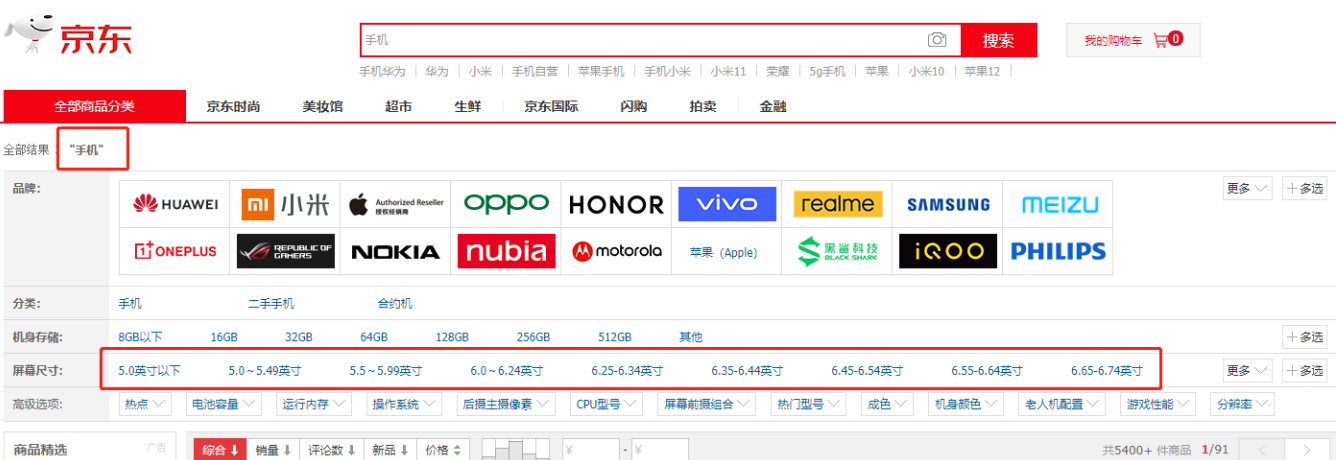Select the Black Shark 黑鲨科技 logo
This screenshot has height=460, width=1336.
click(838, 251)
